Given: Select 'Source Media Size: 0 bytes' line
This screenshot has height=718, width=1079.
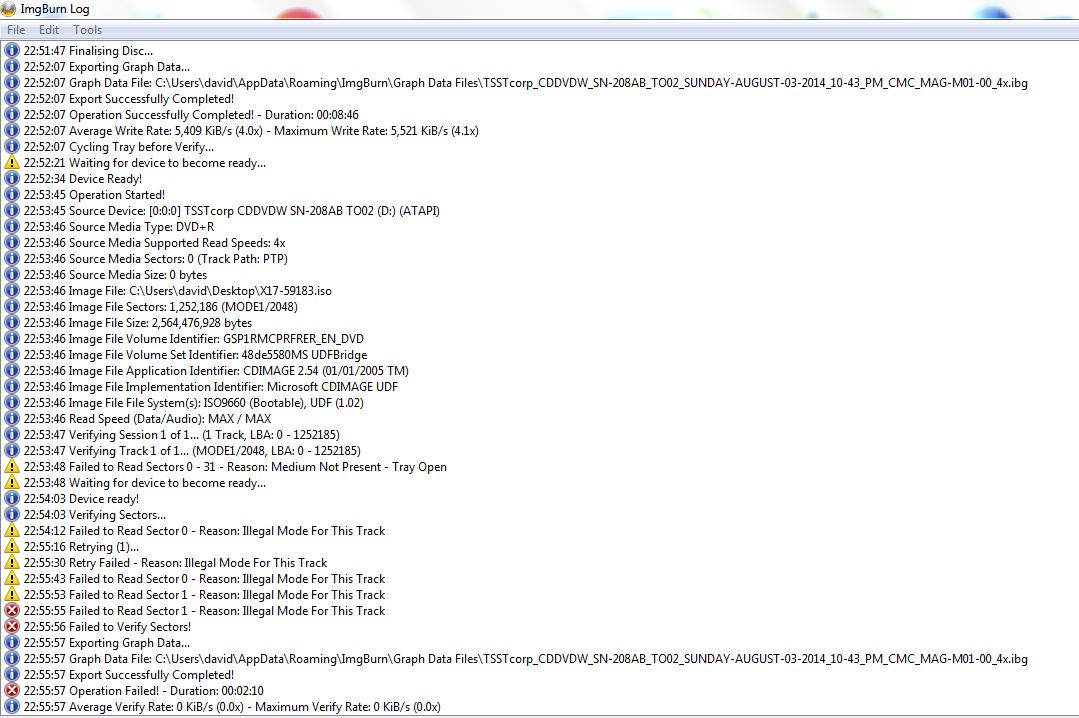Looking at the screenshot, I should pyautogui.click(x=116, y=275).
